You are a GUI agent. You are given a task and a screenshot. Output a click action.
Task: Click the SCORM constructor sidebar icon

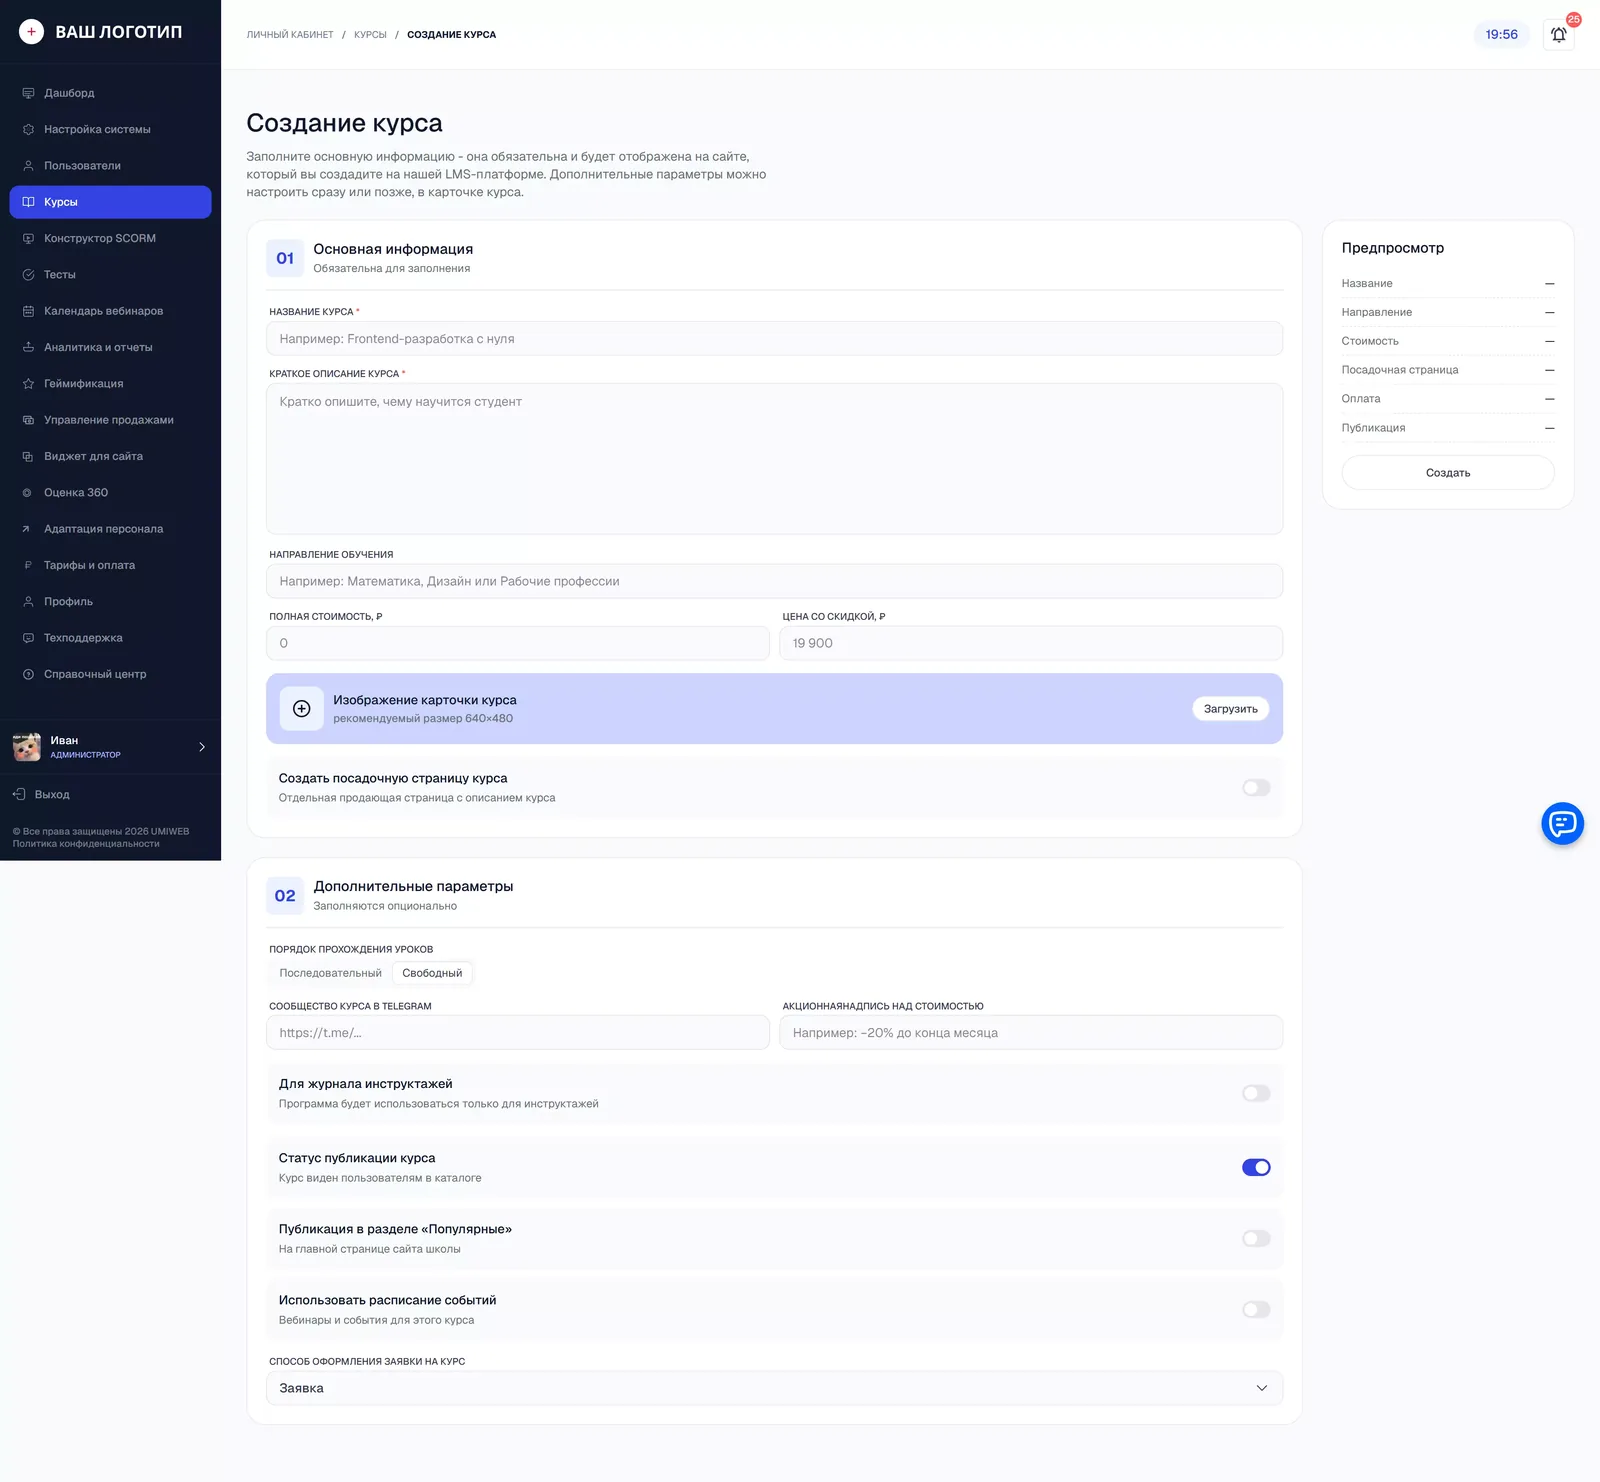coord(28,238)
